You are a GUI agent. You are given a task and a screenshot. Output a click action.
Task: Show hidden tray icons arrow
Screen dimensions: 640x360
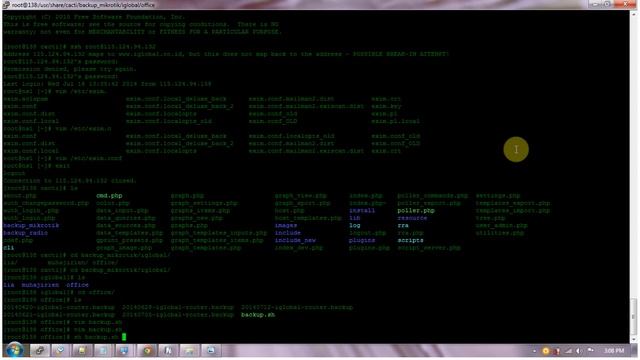coord(534,351)
